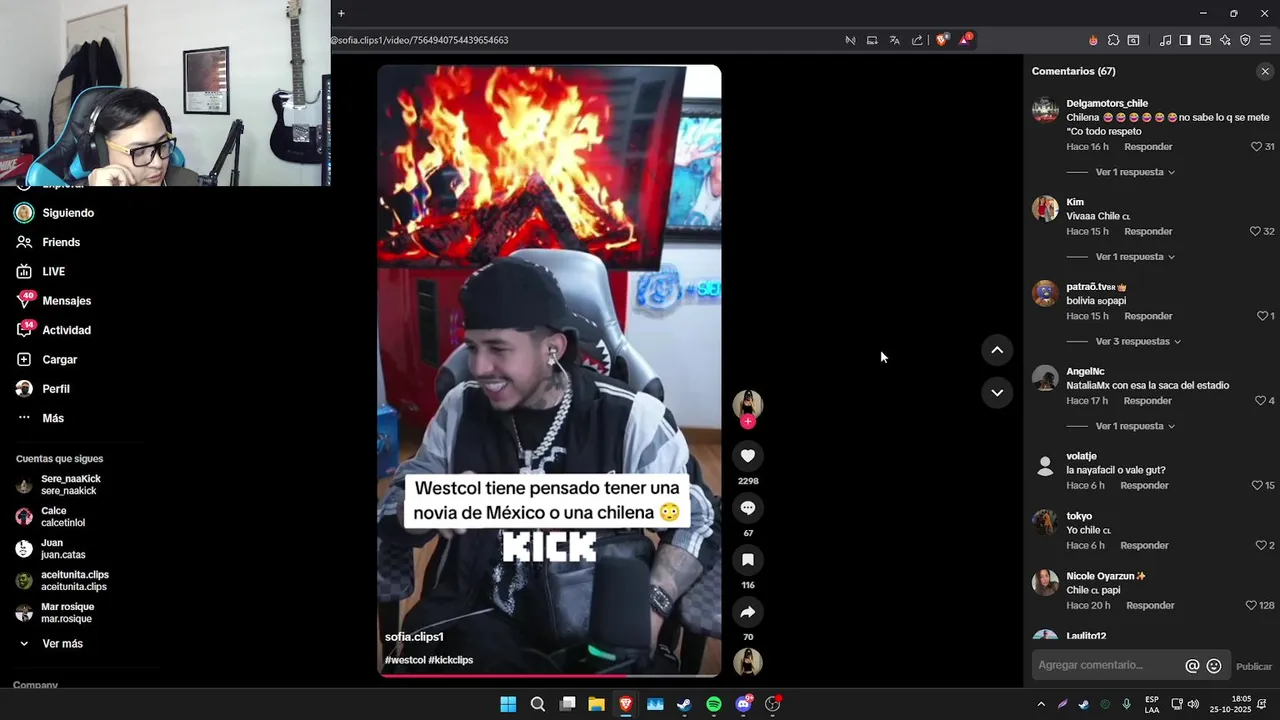Image resolution: width=1280 pixels, height=720 pixels.
Task: Open the creator avatar beside the video
Action: coord(747,404)
